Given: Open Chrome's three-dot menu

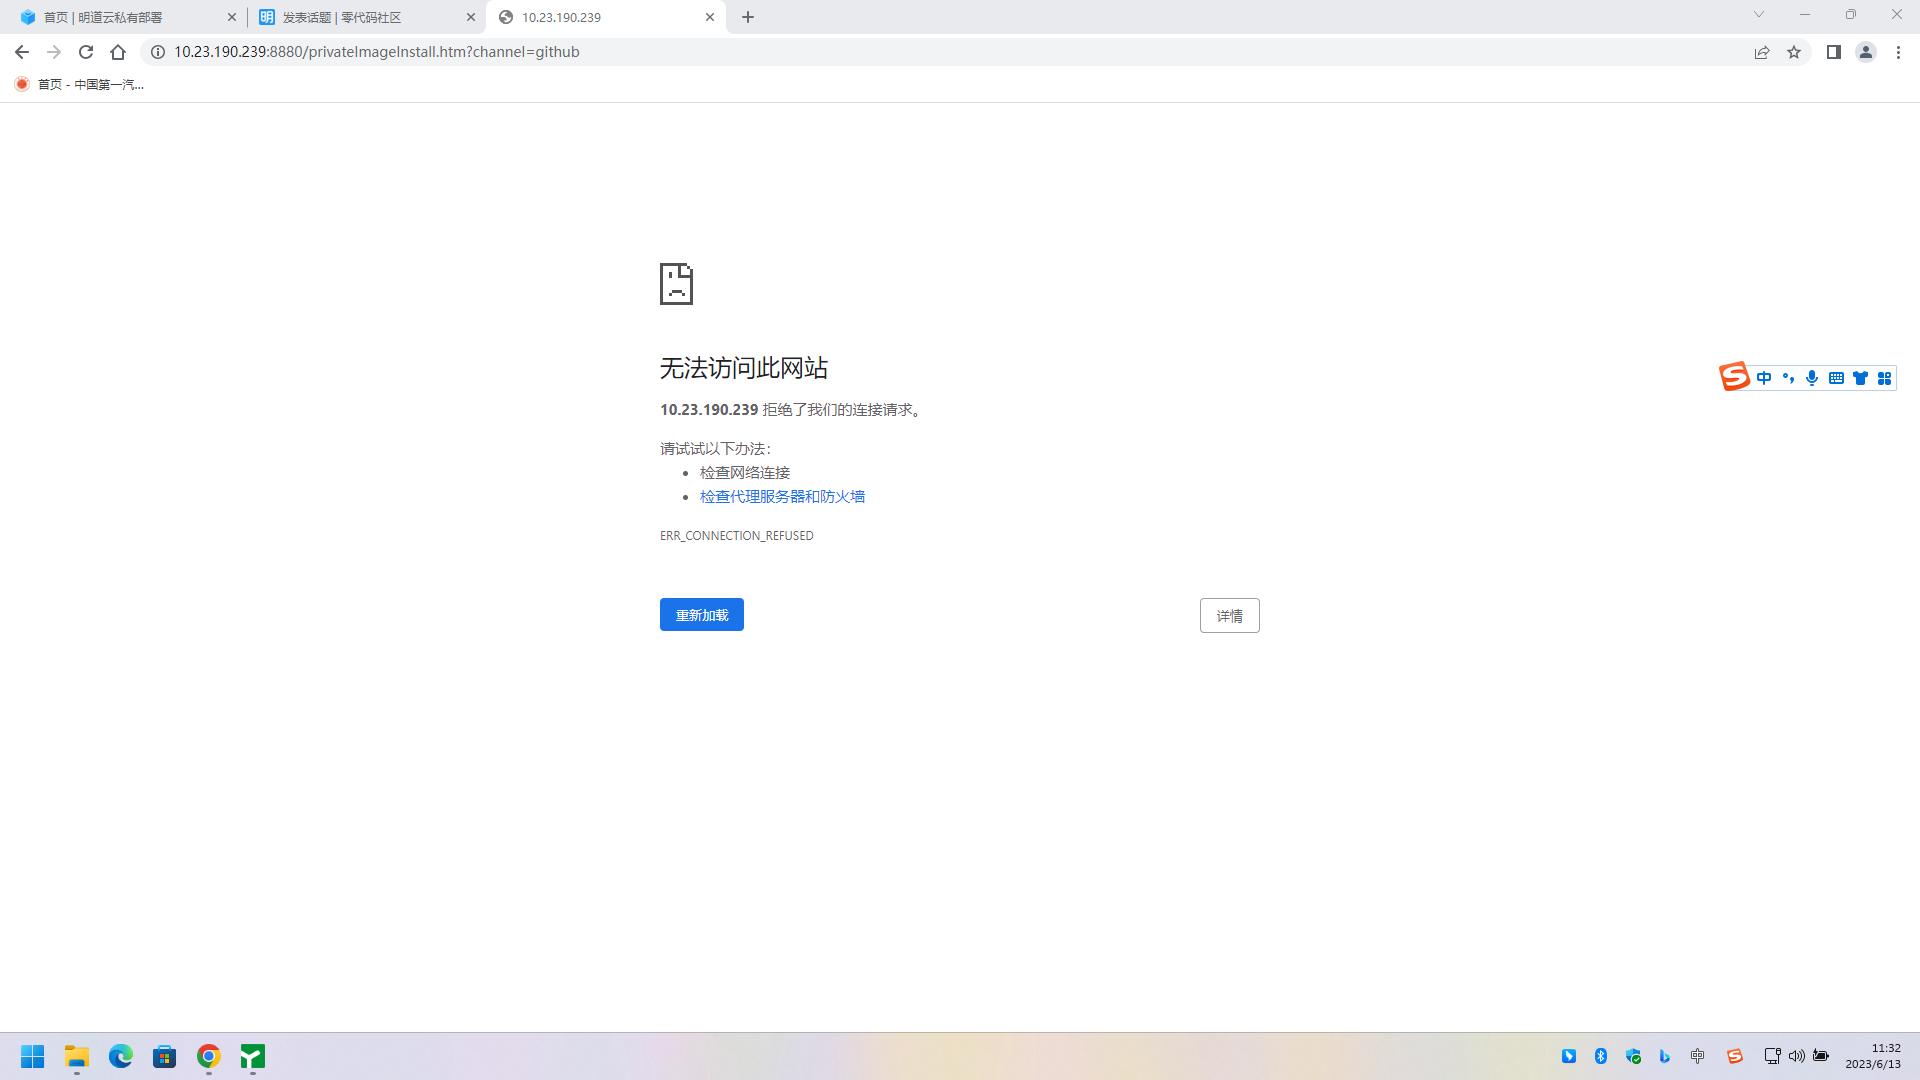Looking at the screenshot, I should [1899, 52].
